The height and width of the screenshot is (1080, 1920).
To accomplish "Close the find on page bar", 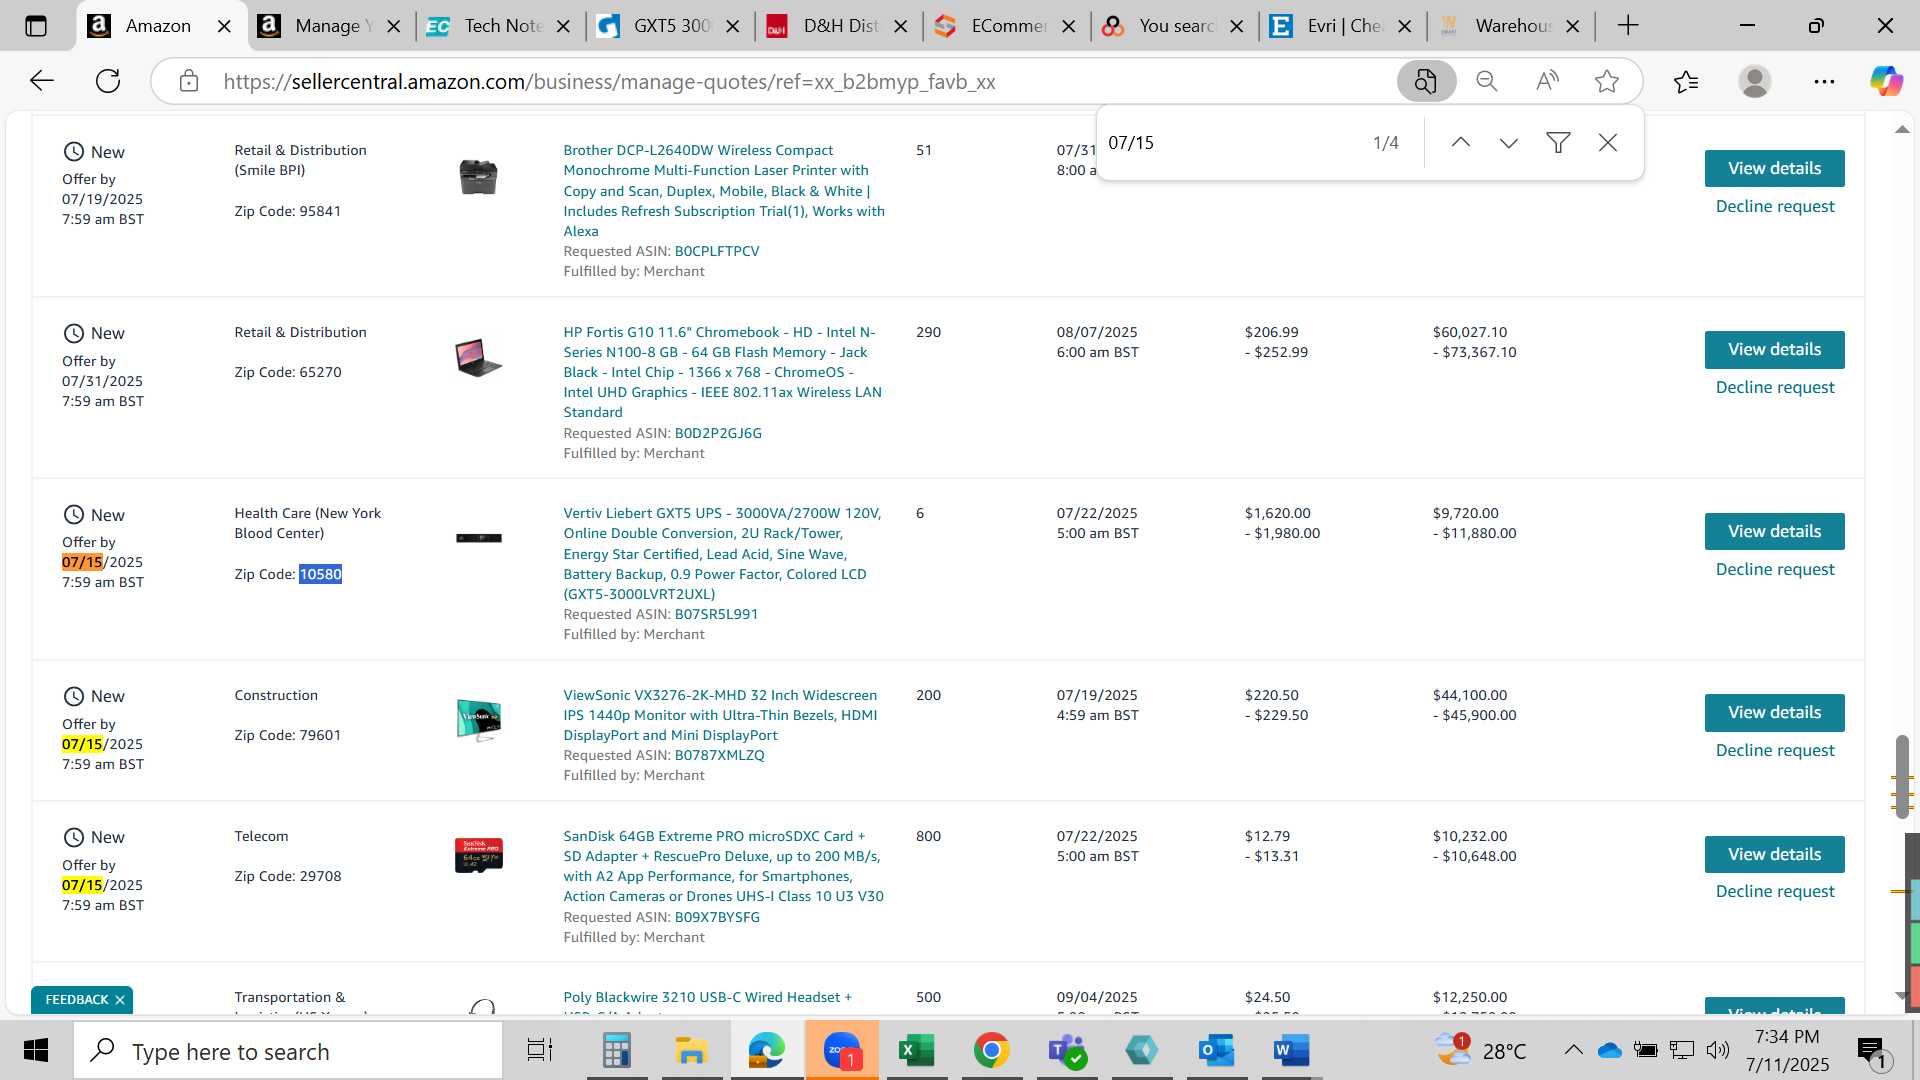I will [1608, 143].
